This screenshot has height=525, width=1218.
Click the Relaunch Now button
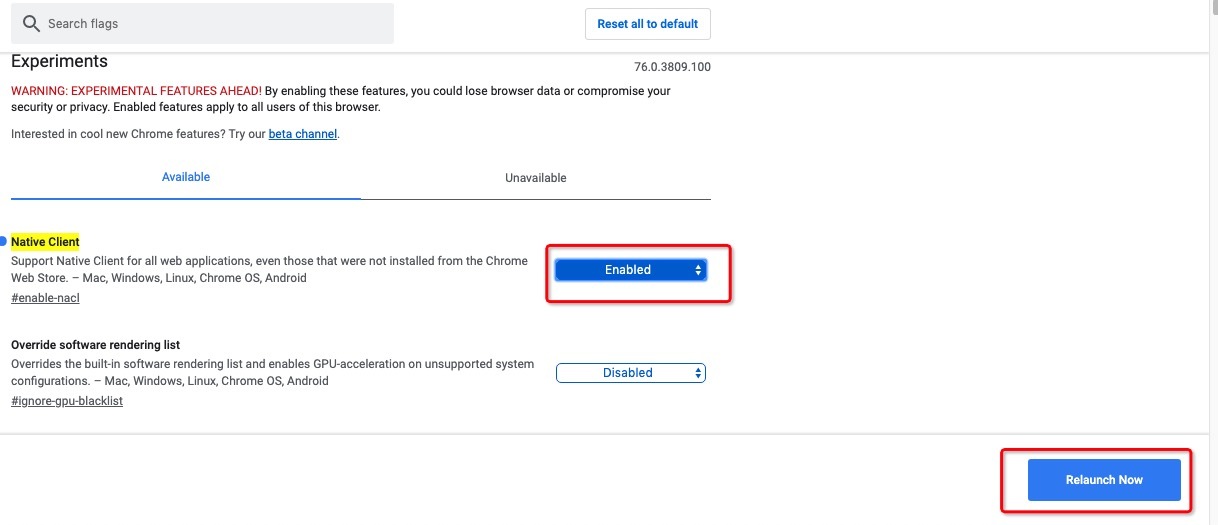pos(1104,480)
